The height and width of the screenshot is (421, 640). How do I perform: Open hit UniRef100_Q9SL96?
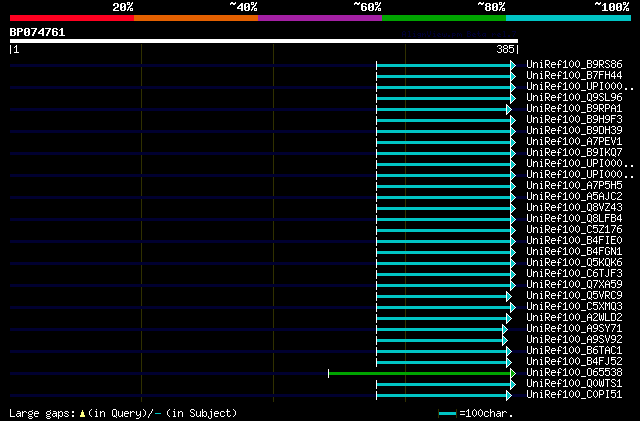pos(574,98)
